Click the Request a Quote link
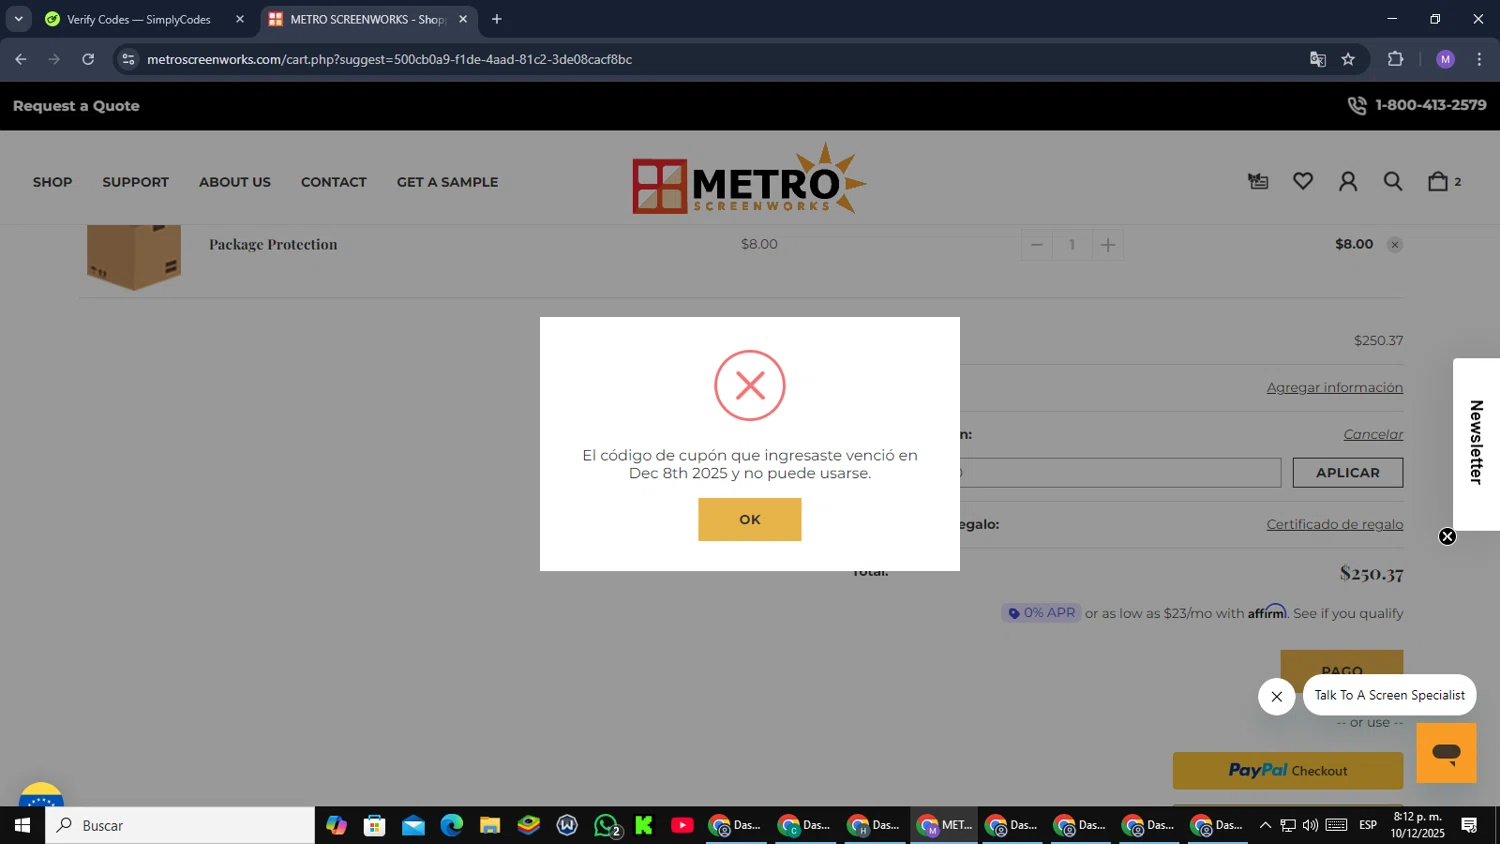1500x844 pixels. (76, 106)
